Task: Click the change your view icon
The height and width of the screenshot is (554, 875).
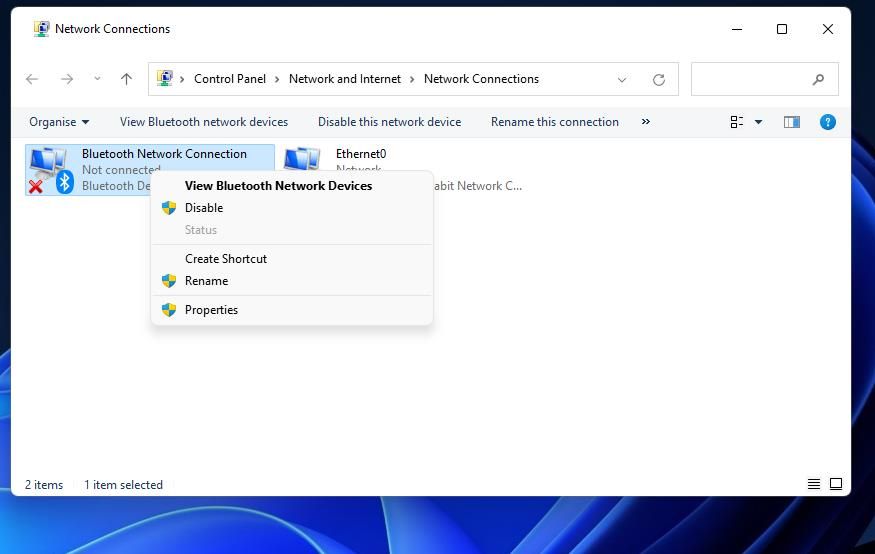Action: 737,122
